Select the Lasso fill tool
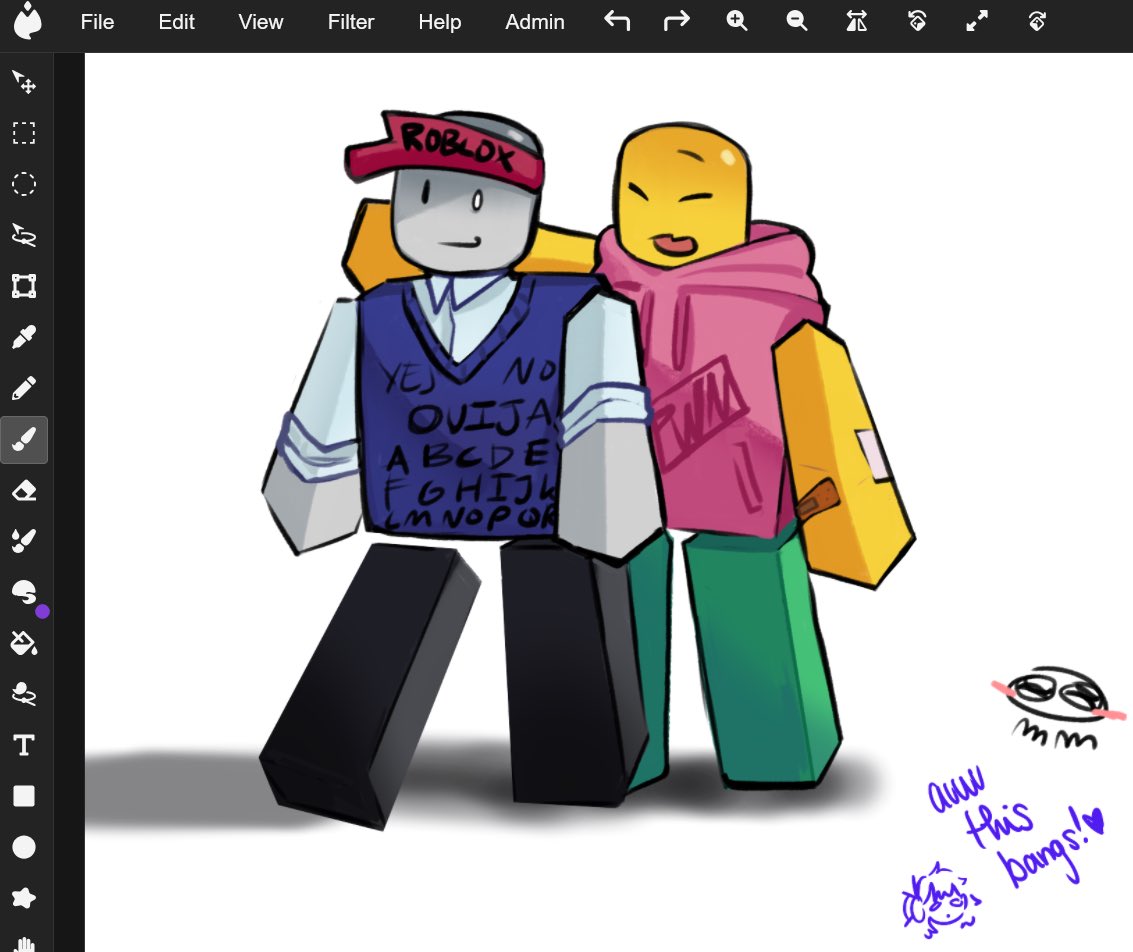Viewport: 1133px width, 952px height. pos(24,694)
